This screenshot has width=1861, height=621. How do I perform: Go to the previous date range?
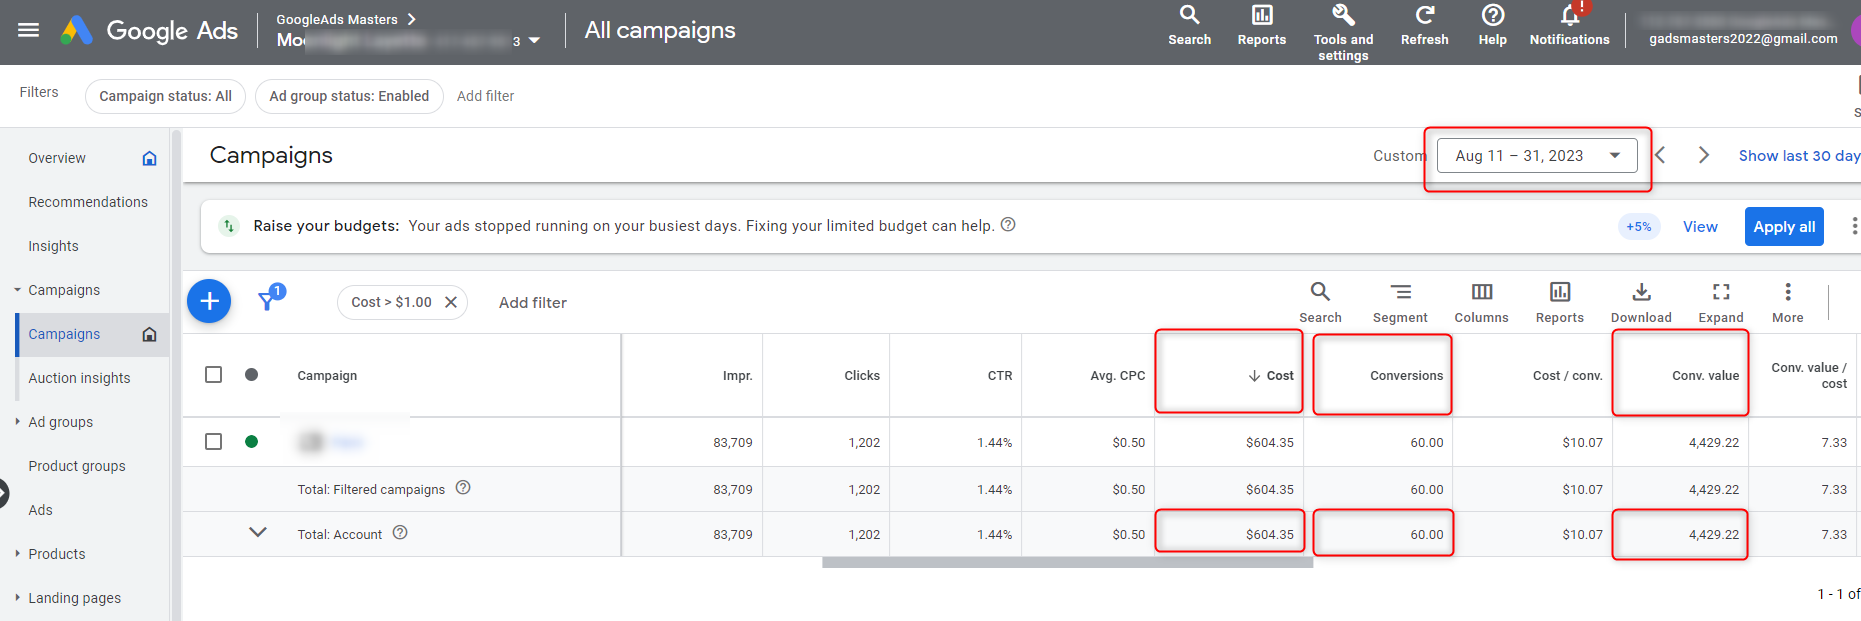[1660, 155]
